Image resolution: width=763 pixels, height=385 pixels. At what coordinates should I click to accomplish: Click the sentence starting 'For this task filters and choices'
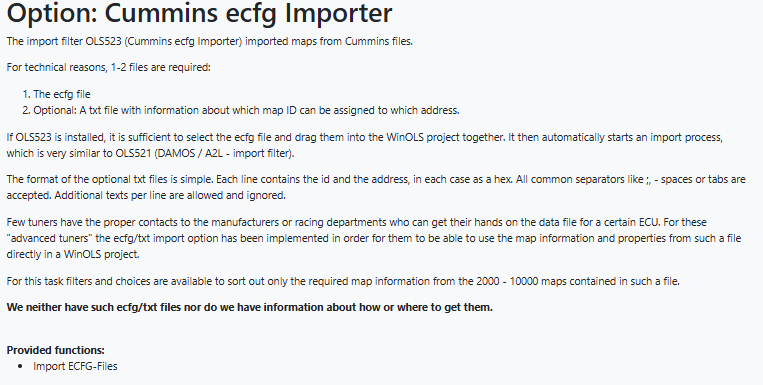click(x=343, y=281)
